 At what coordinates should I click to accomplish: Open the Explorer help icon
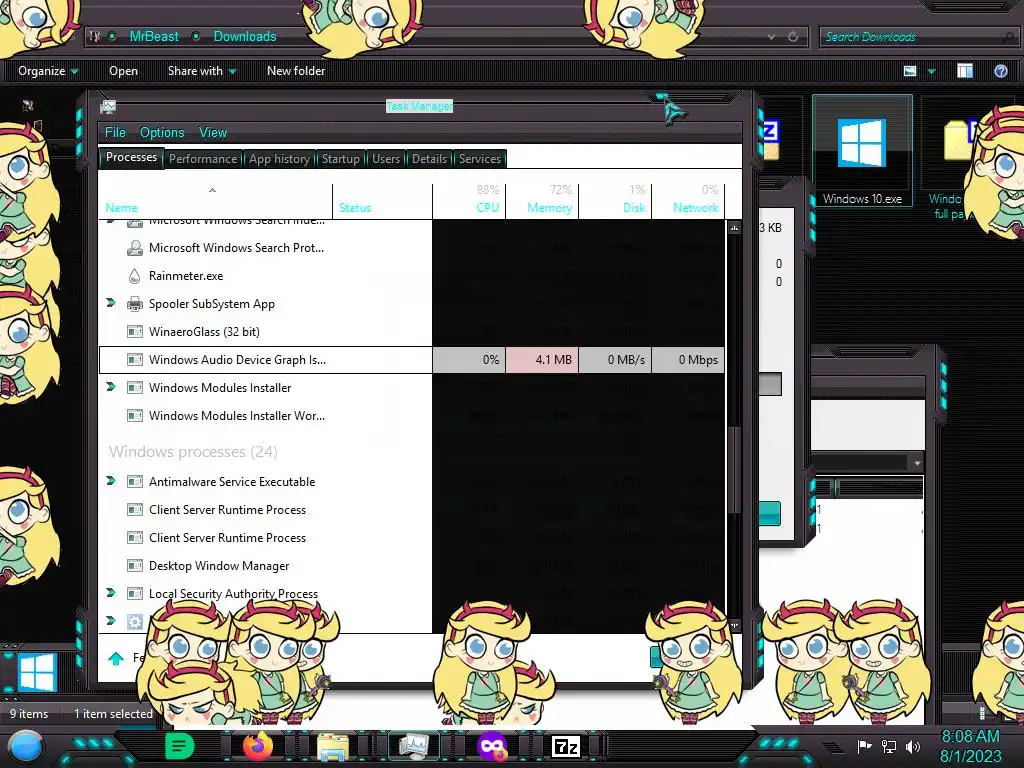pos(1000,71)
